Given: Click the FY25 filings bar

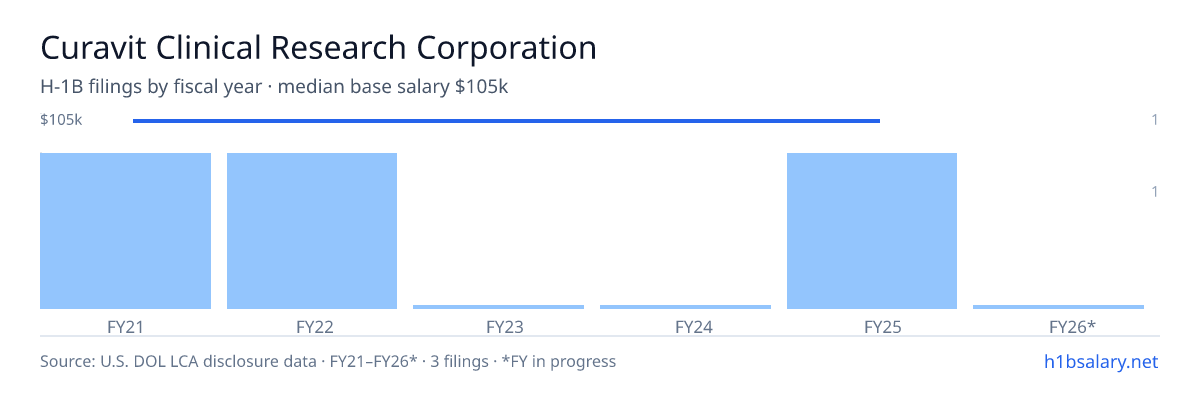Looking at the screenshot, I should [x=872, y=231].
